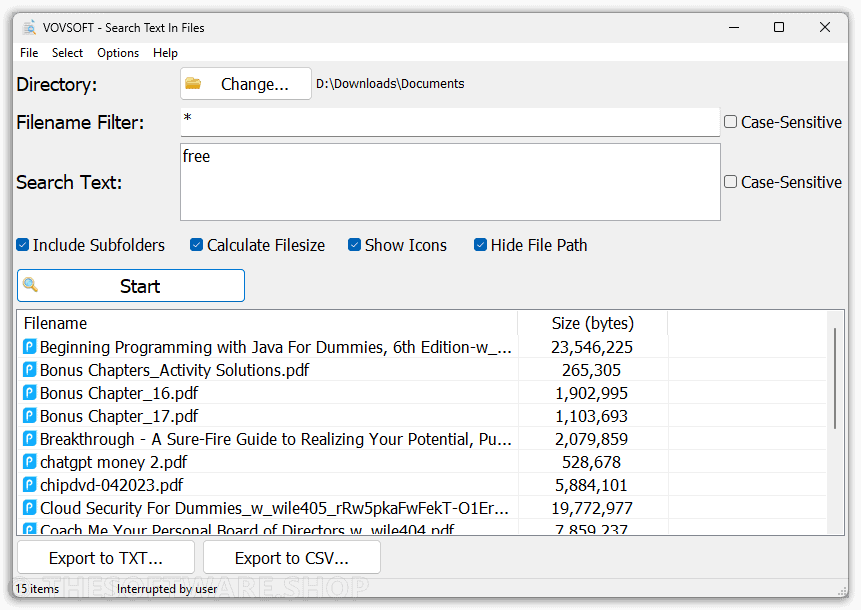The height and width of the screenshot is (610, 861).
Task: Click the PDF icon beside chipdvd-042023.pdf
Action: pyautogui.click(x=30, y=485)
